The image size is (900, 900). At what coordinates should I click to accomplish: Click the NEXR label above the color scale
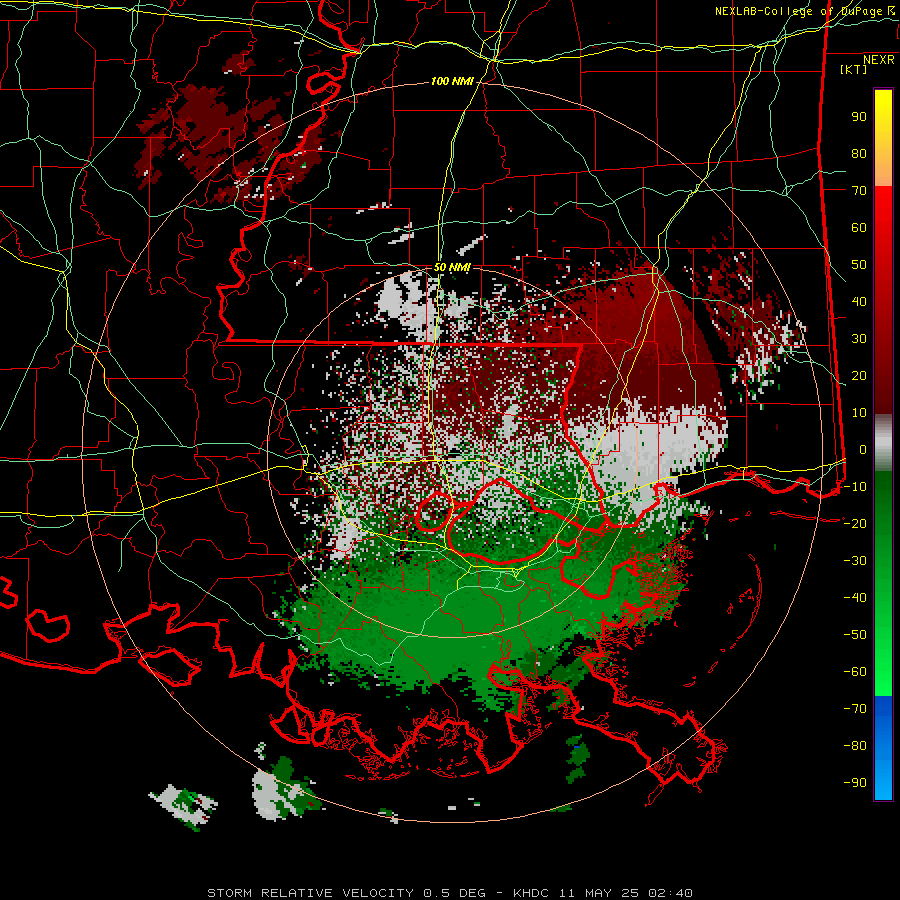tap(879, 60)
